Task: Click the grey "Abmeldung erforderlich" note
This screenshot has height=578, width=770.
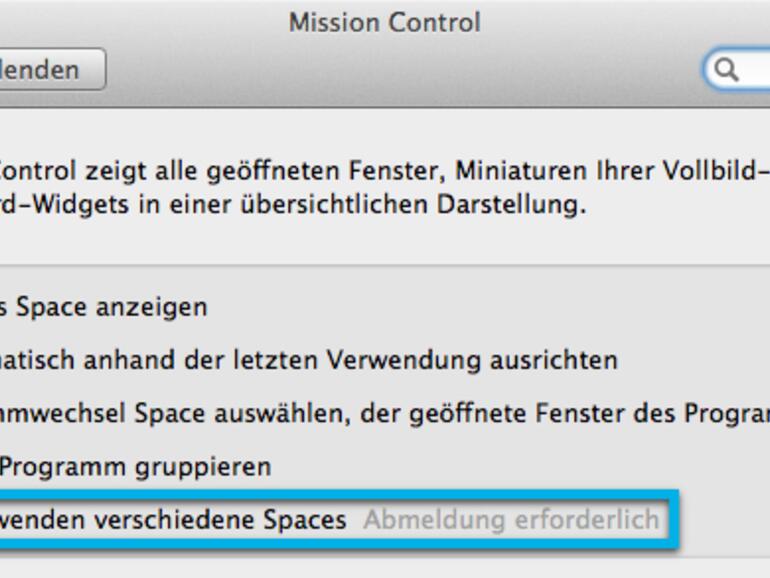Action: tap(511, 520)
